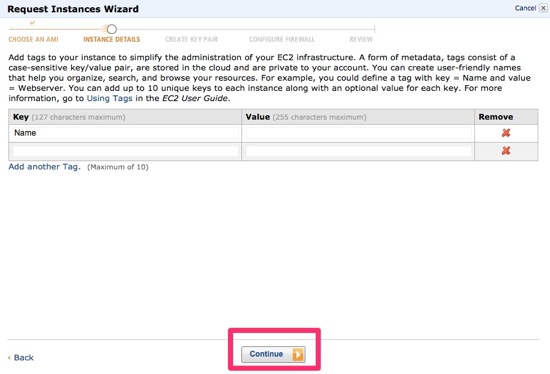Focus the empty second value field
This screenshot has width=550, height=374.
(358, 151)
